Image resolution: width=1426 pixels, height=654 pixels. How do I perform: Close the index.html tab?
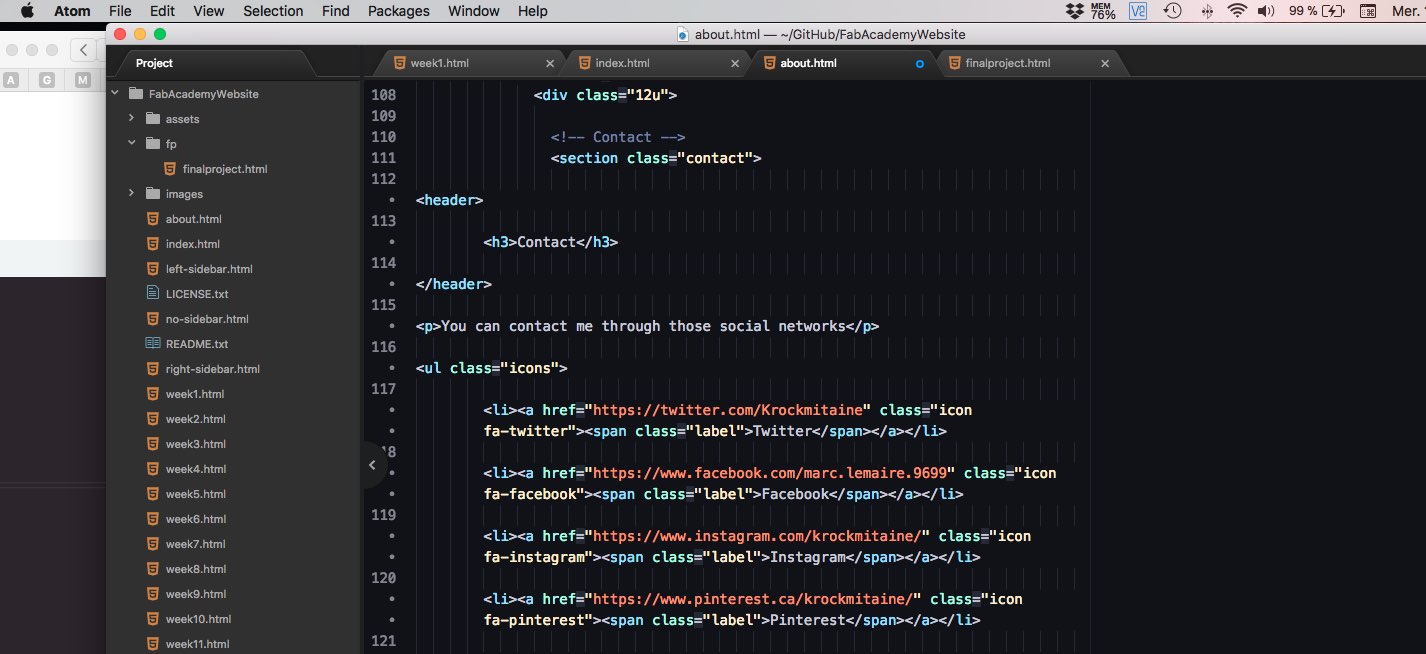pos(735,63)
